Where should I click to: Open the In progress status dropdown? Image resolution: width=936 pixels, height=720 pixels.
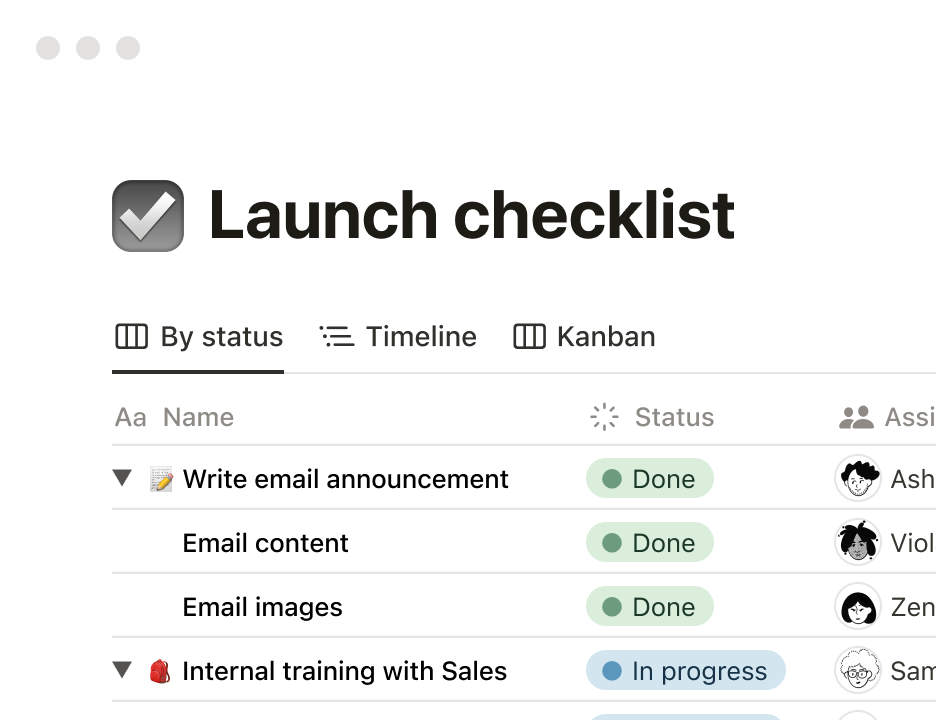[686, 671]
